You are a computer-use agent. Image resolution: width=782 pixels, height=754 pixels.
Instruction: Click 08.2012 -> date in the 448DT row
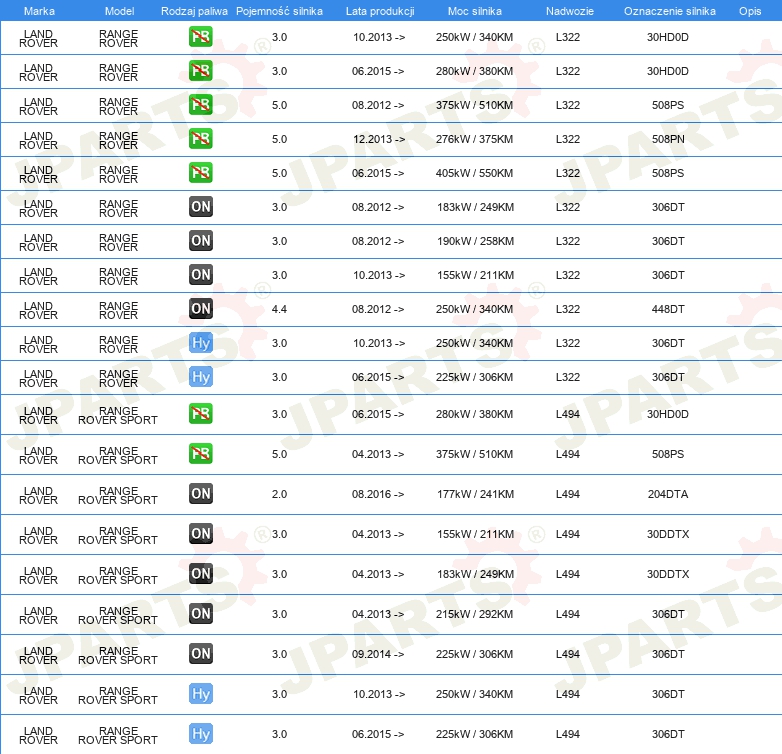pyautogui.click(x=378, y=309)
